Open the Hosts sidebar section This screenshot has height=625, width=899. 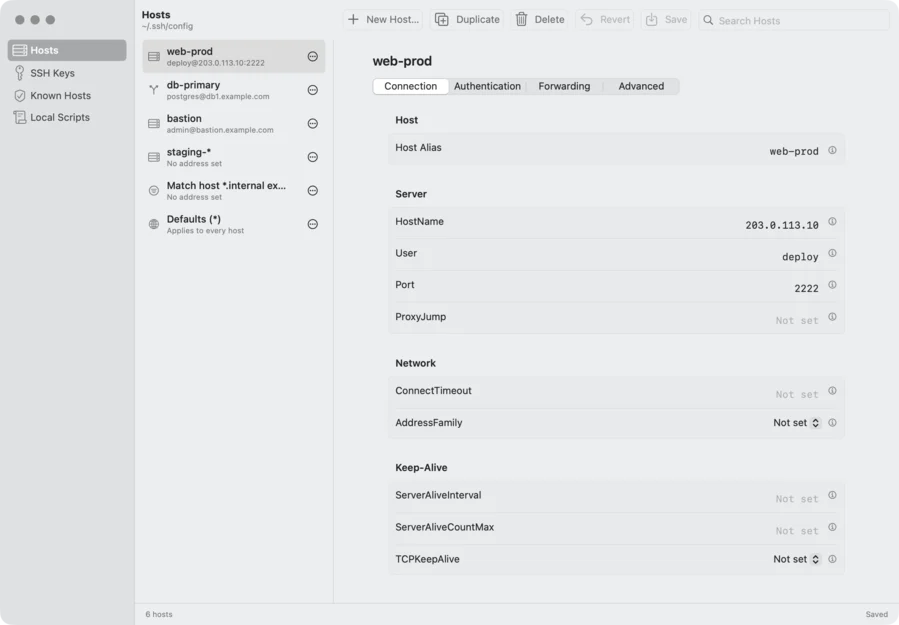[x=67, y=50]
